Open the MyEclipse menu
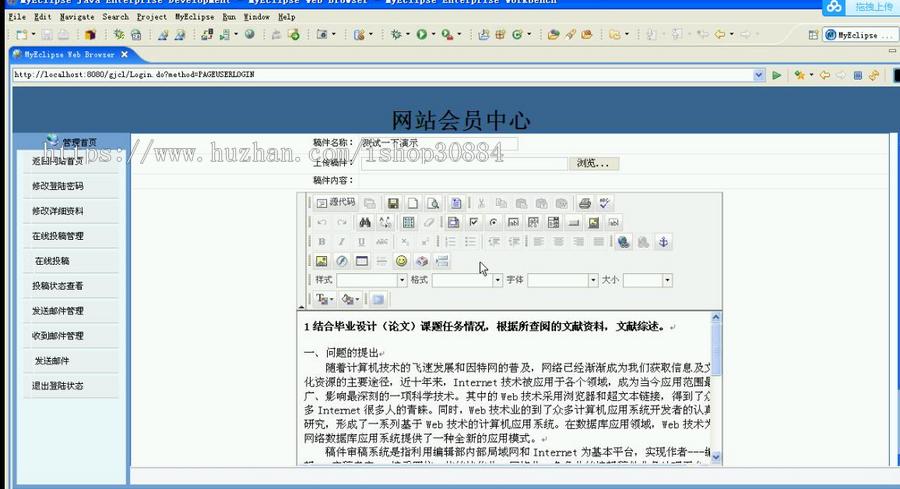This screenshot has height=489, width=900. pos(195,17)
